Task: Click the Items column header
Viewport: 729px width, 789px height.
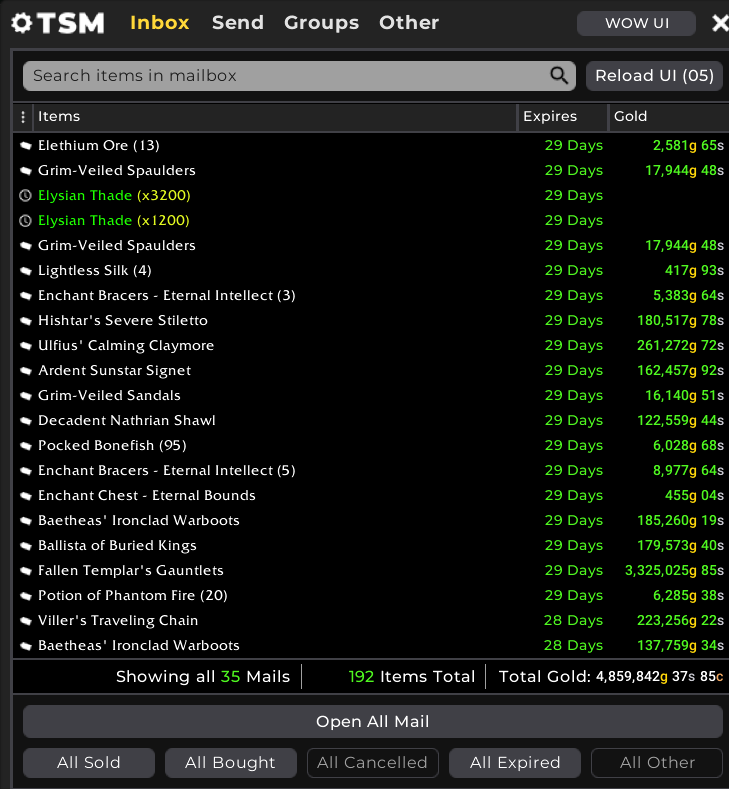Action: point(275,117)
